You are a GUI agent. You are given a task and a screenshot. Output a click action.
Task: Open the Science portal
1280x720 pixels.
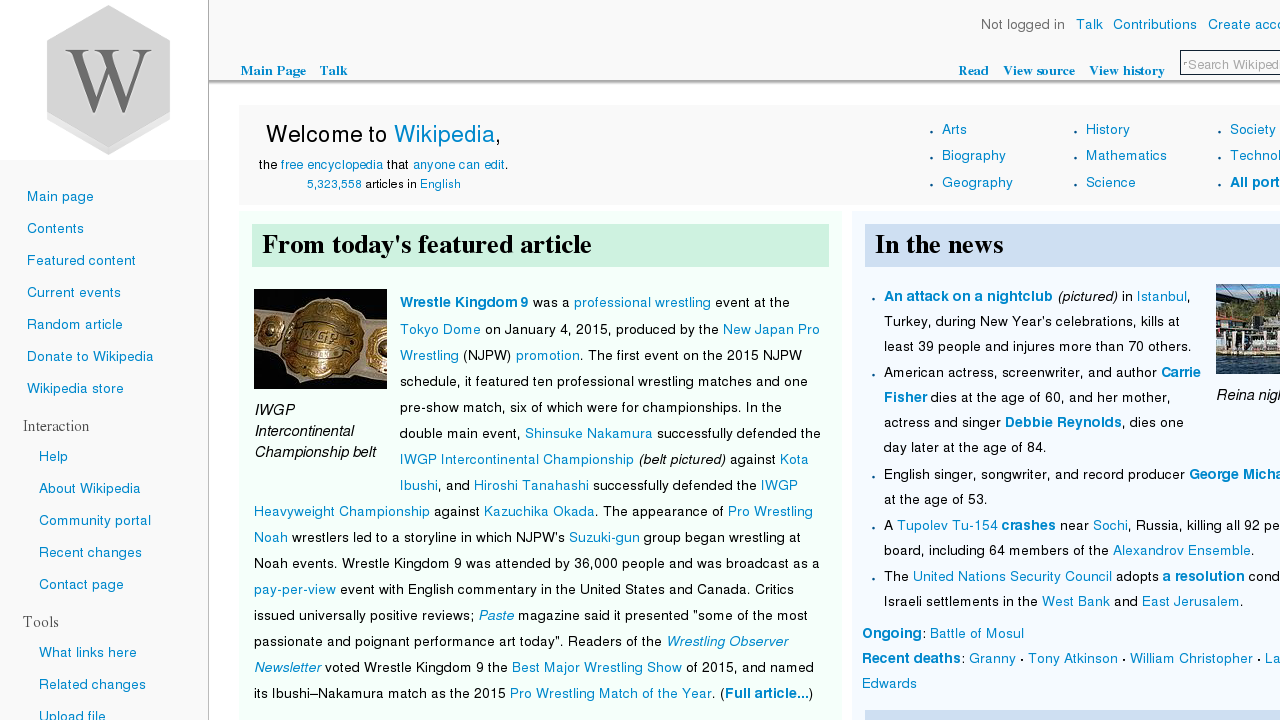tap(1111, 183)
